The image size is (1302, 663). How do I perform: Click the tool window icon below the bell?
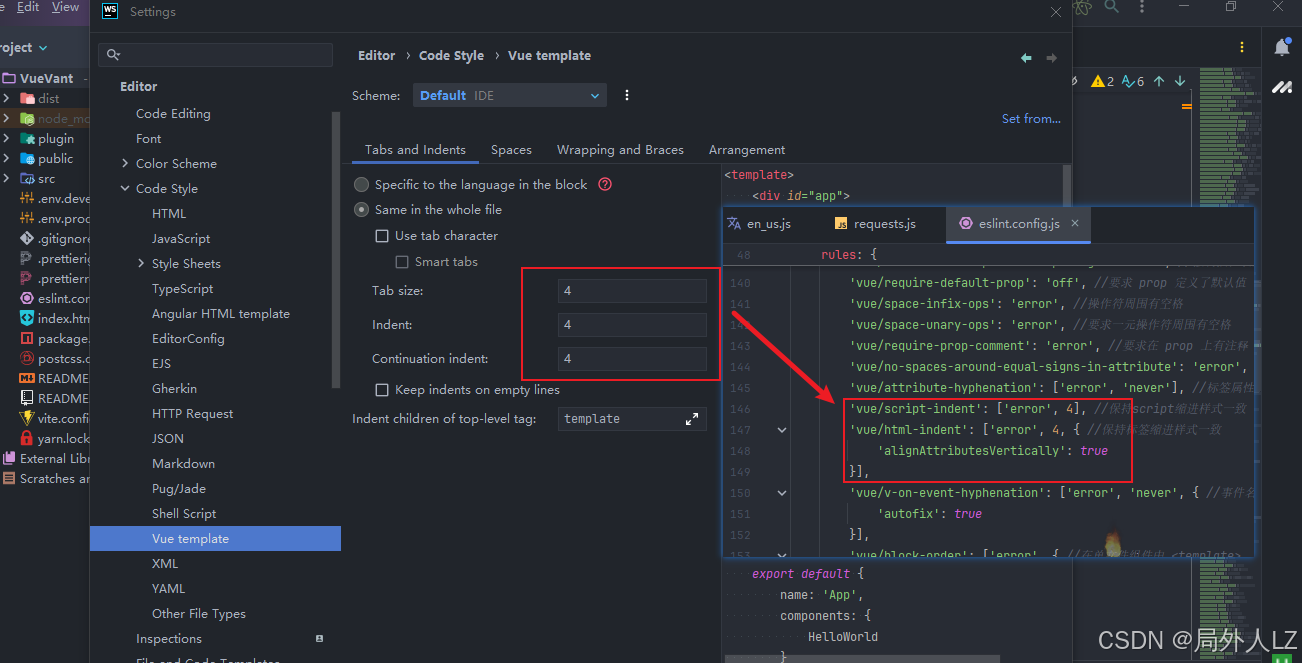point(1282,88)
